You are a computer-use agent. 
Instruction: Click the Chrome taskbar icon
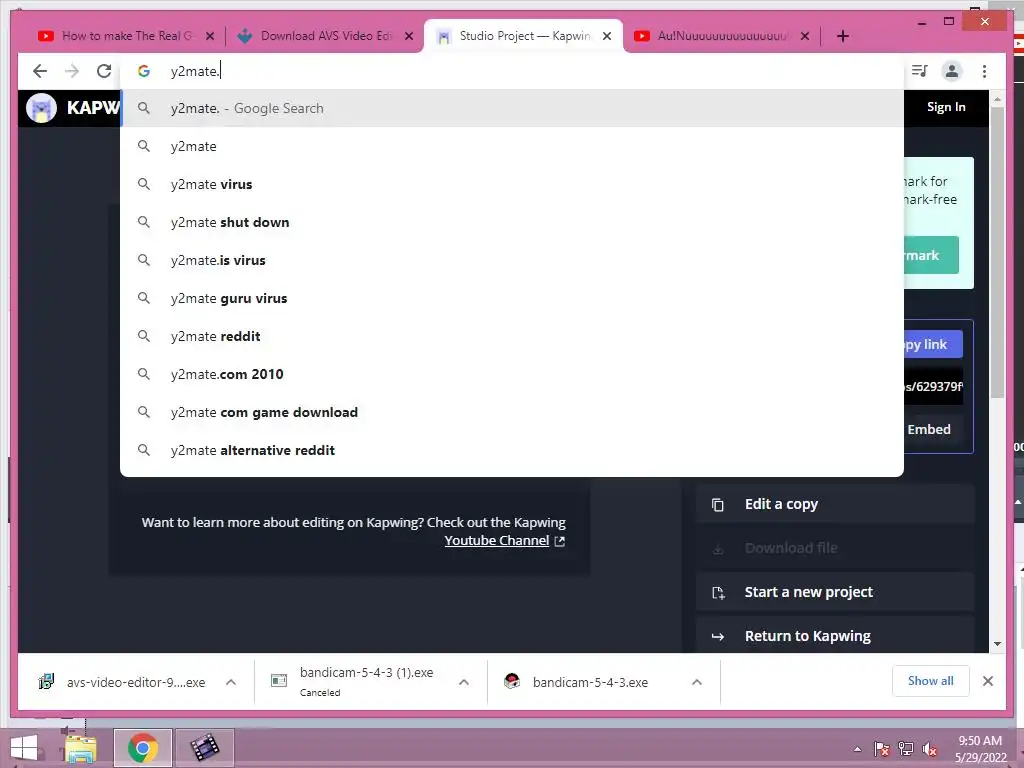143,748
